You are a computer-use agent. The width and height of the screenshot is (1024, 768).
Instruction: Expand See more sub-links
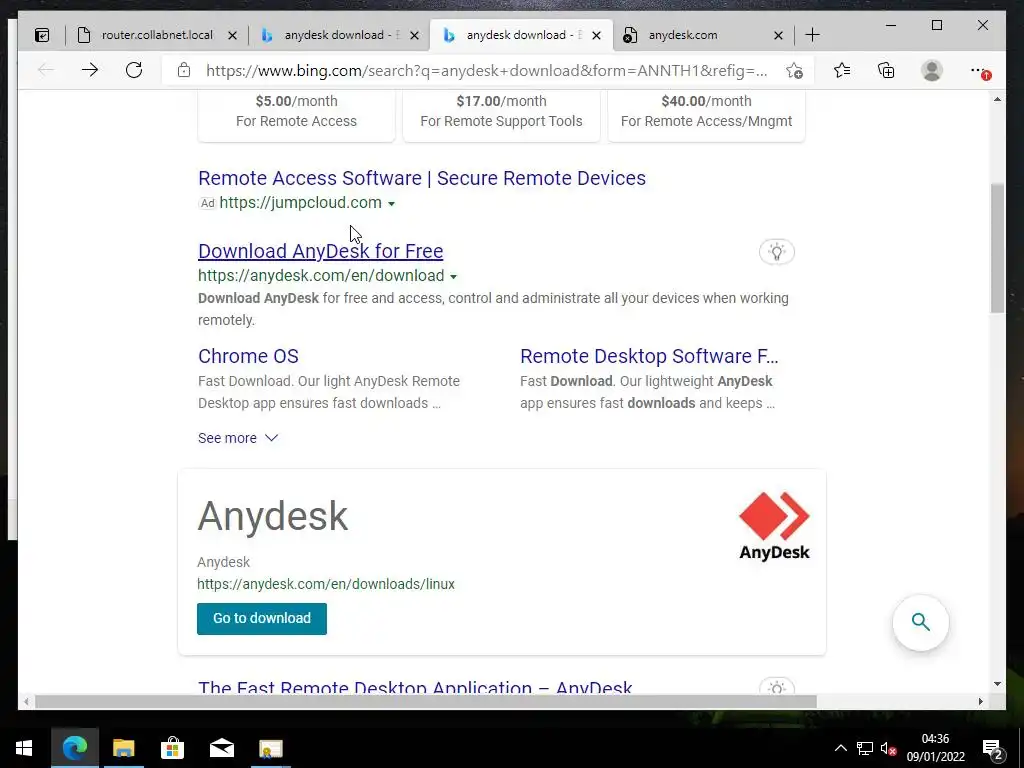pos(238,438)
